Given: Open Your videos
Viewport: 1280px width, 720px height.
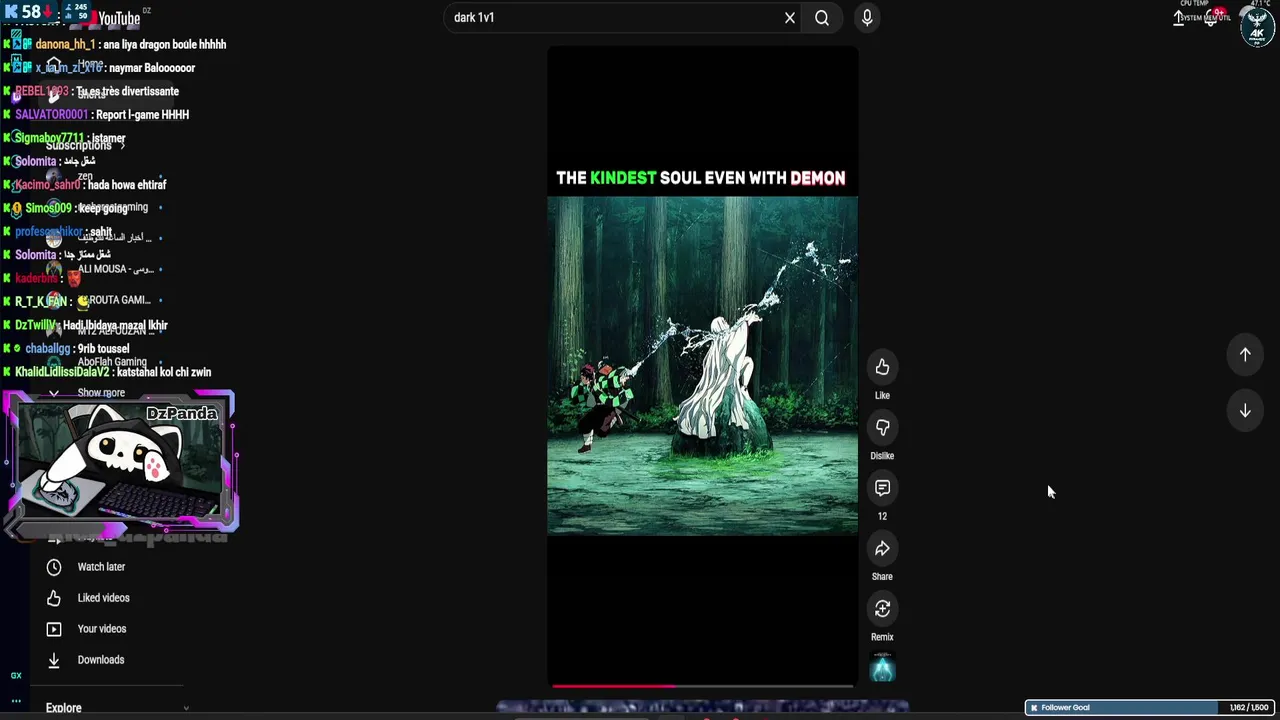Looking at the screenshot, I should pos(101,629).
